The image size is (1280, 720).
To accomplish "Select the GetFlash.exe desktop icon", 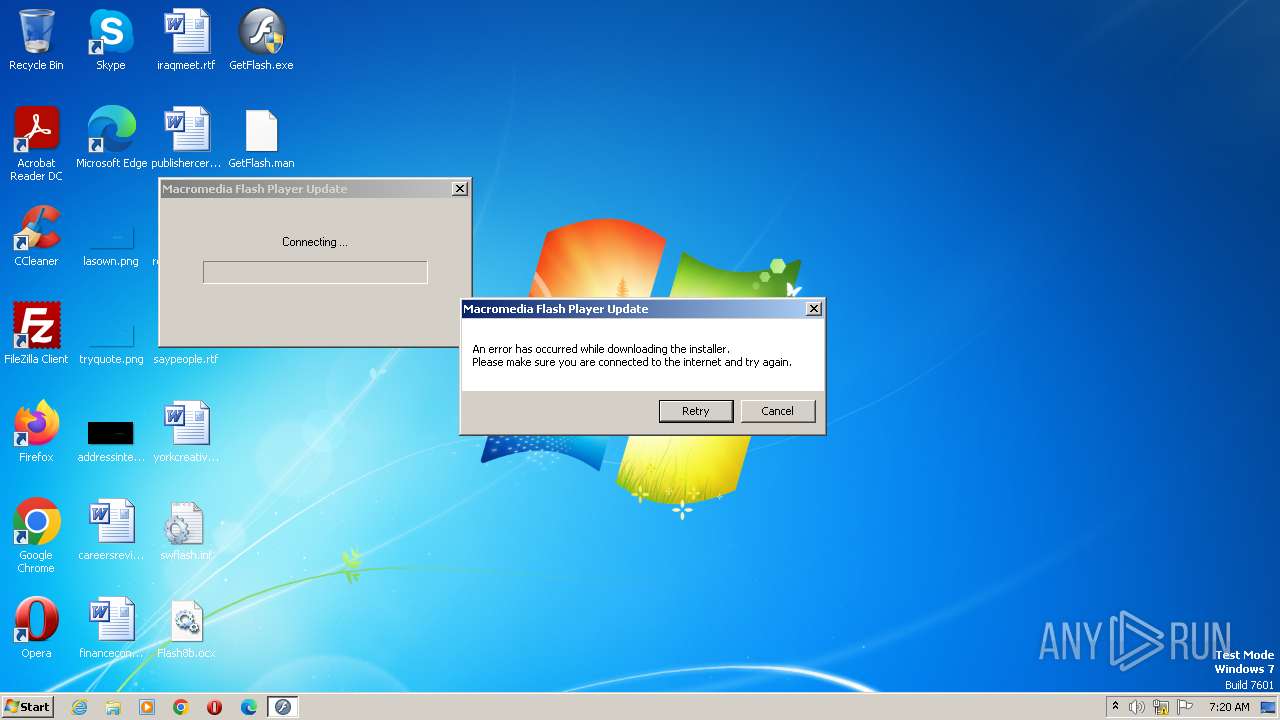I will click(261, 40).
